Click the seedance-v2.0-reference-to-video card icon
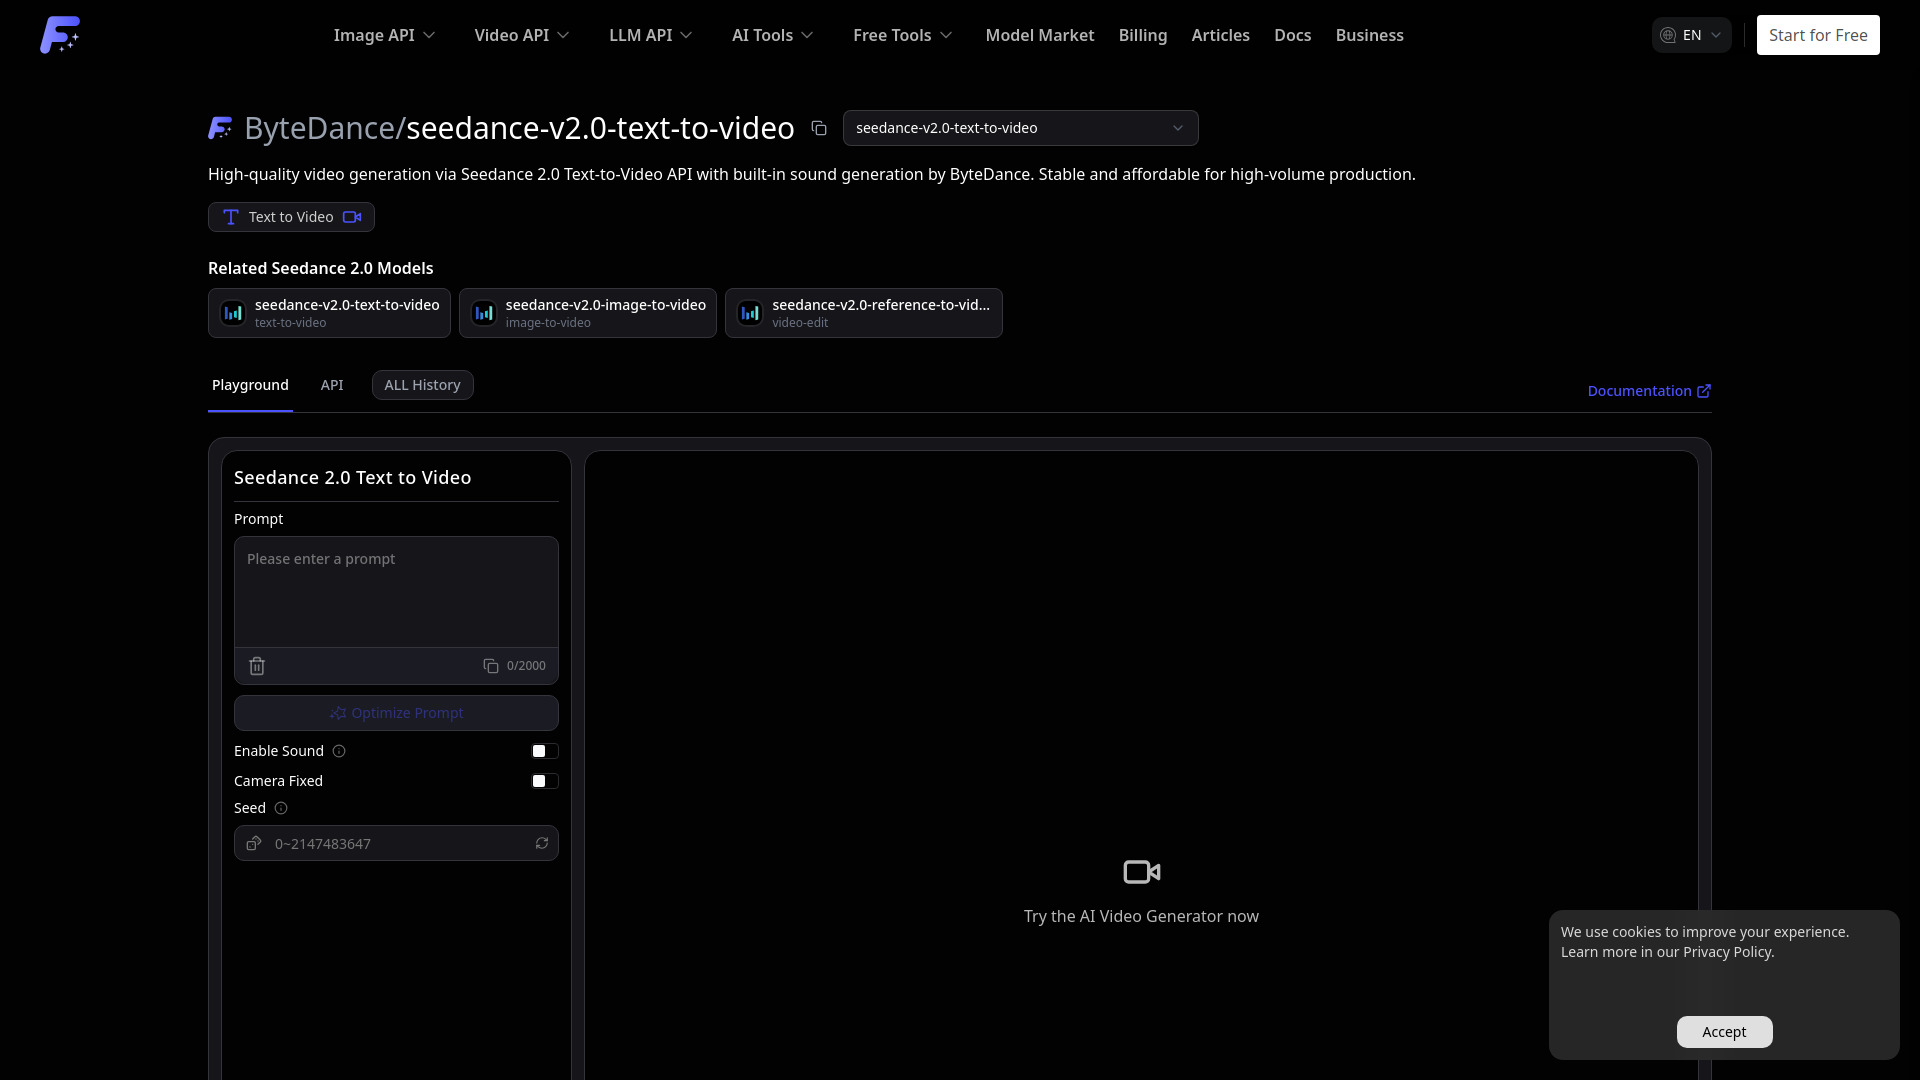This screenshot has width=1920, height=1080. (750, 313)
